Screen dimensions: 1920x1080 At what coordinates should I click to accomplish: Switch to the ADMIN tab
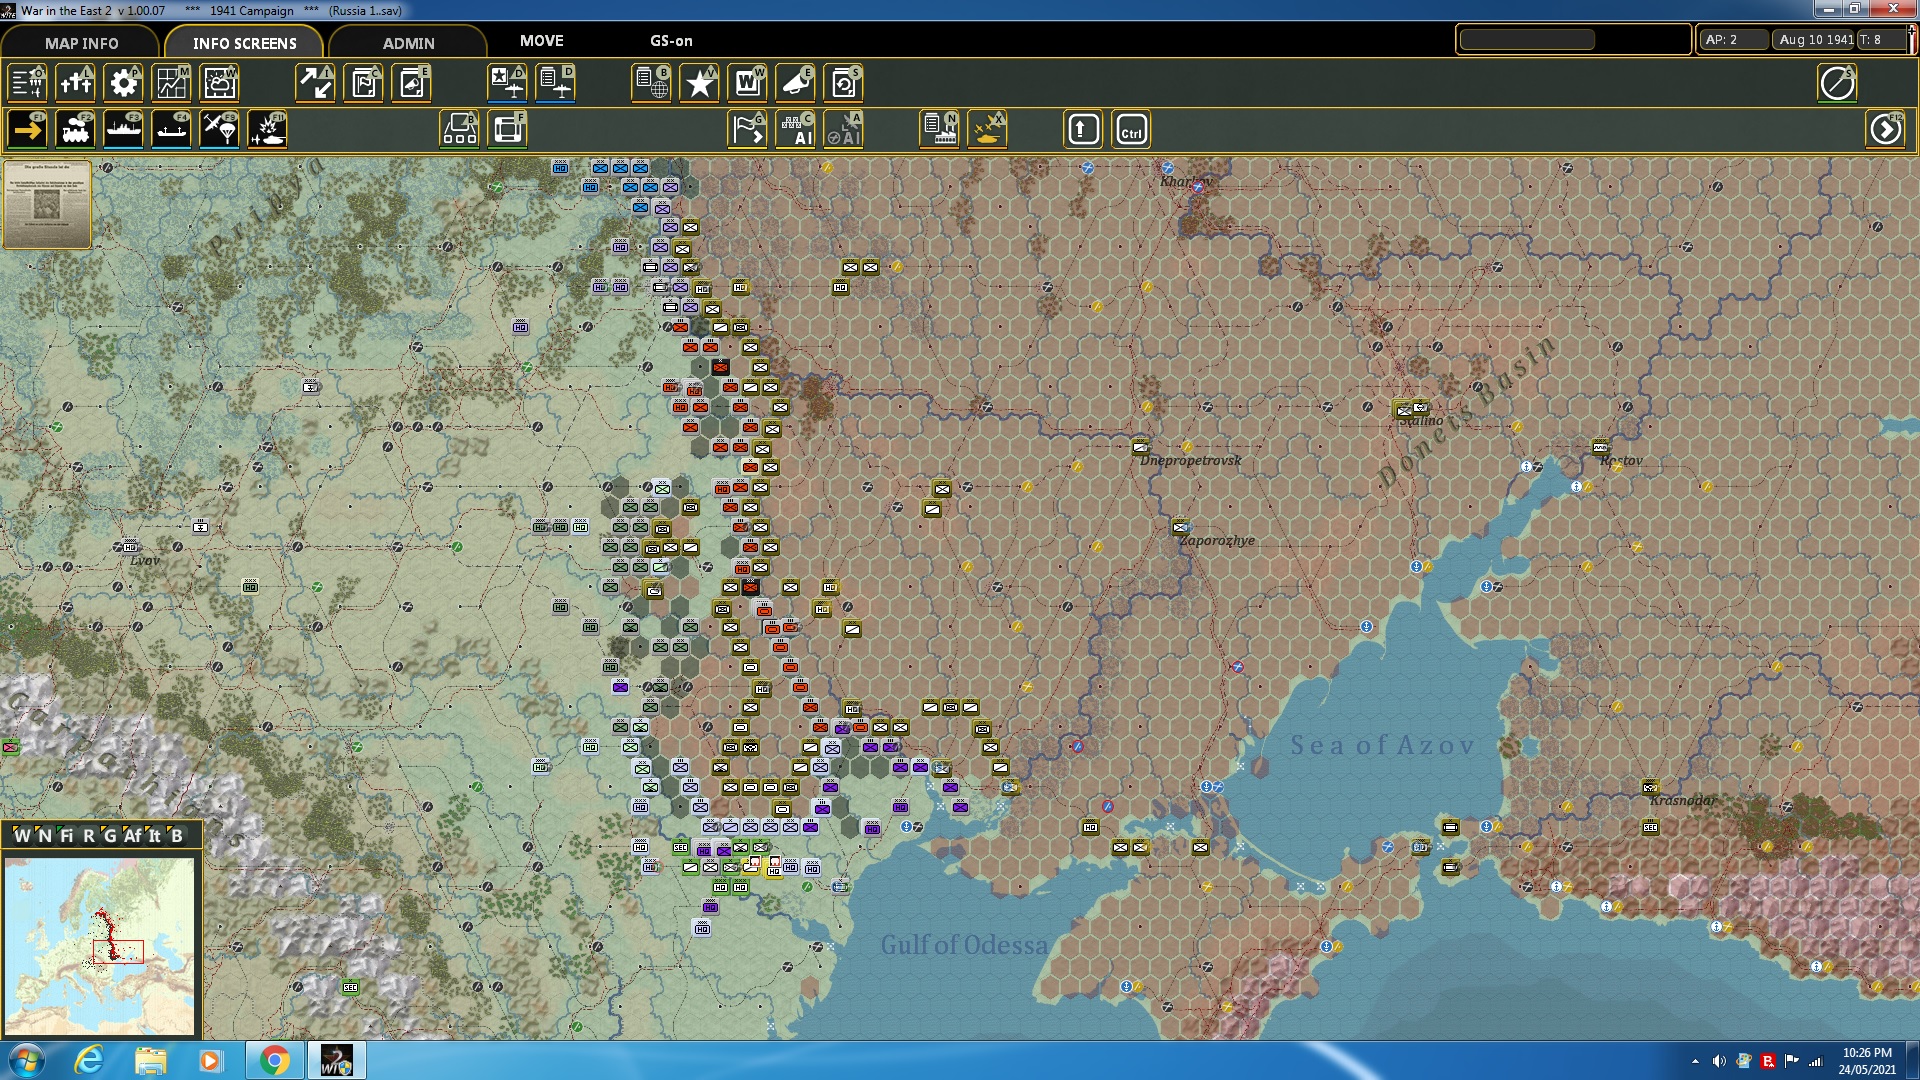[408, 43]
